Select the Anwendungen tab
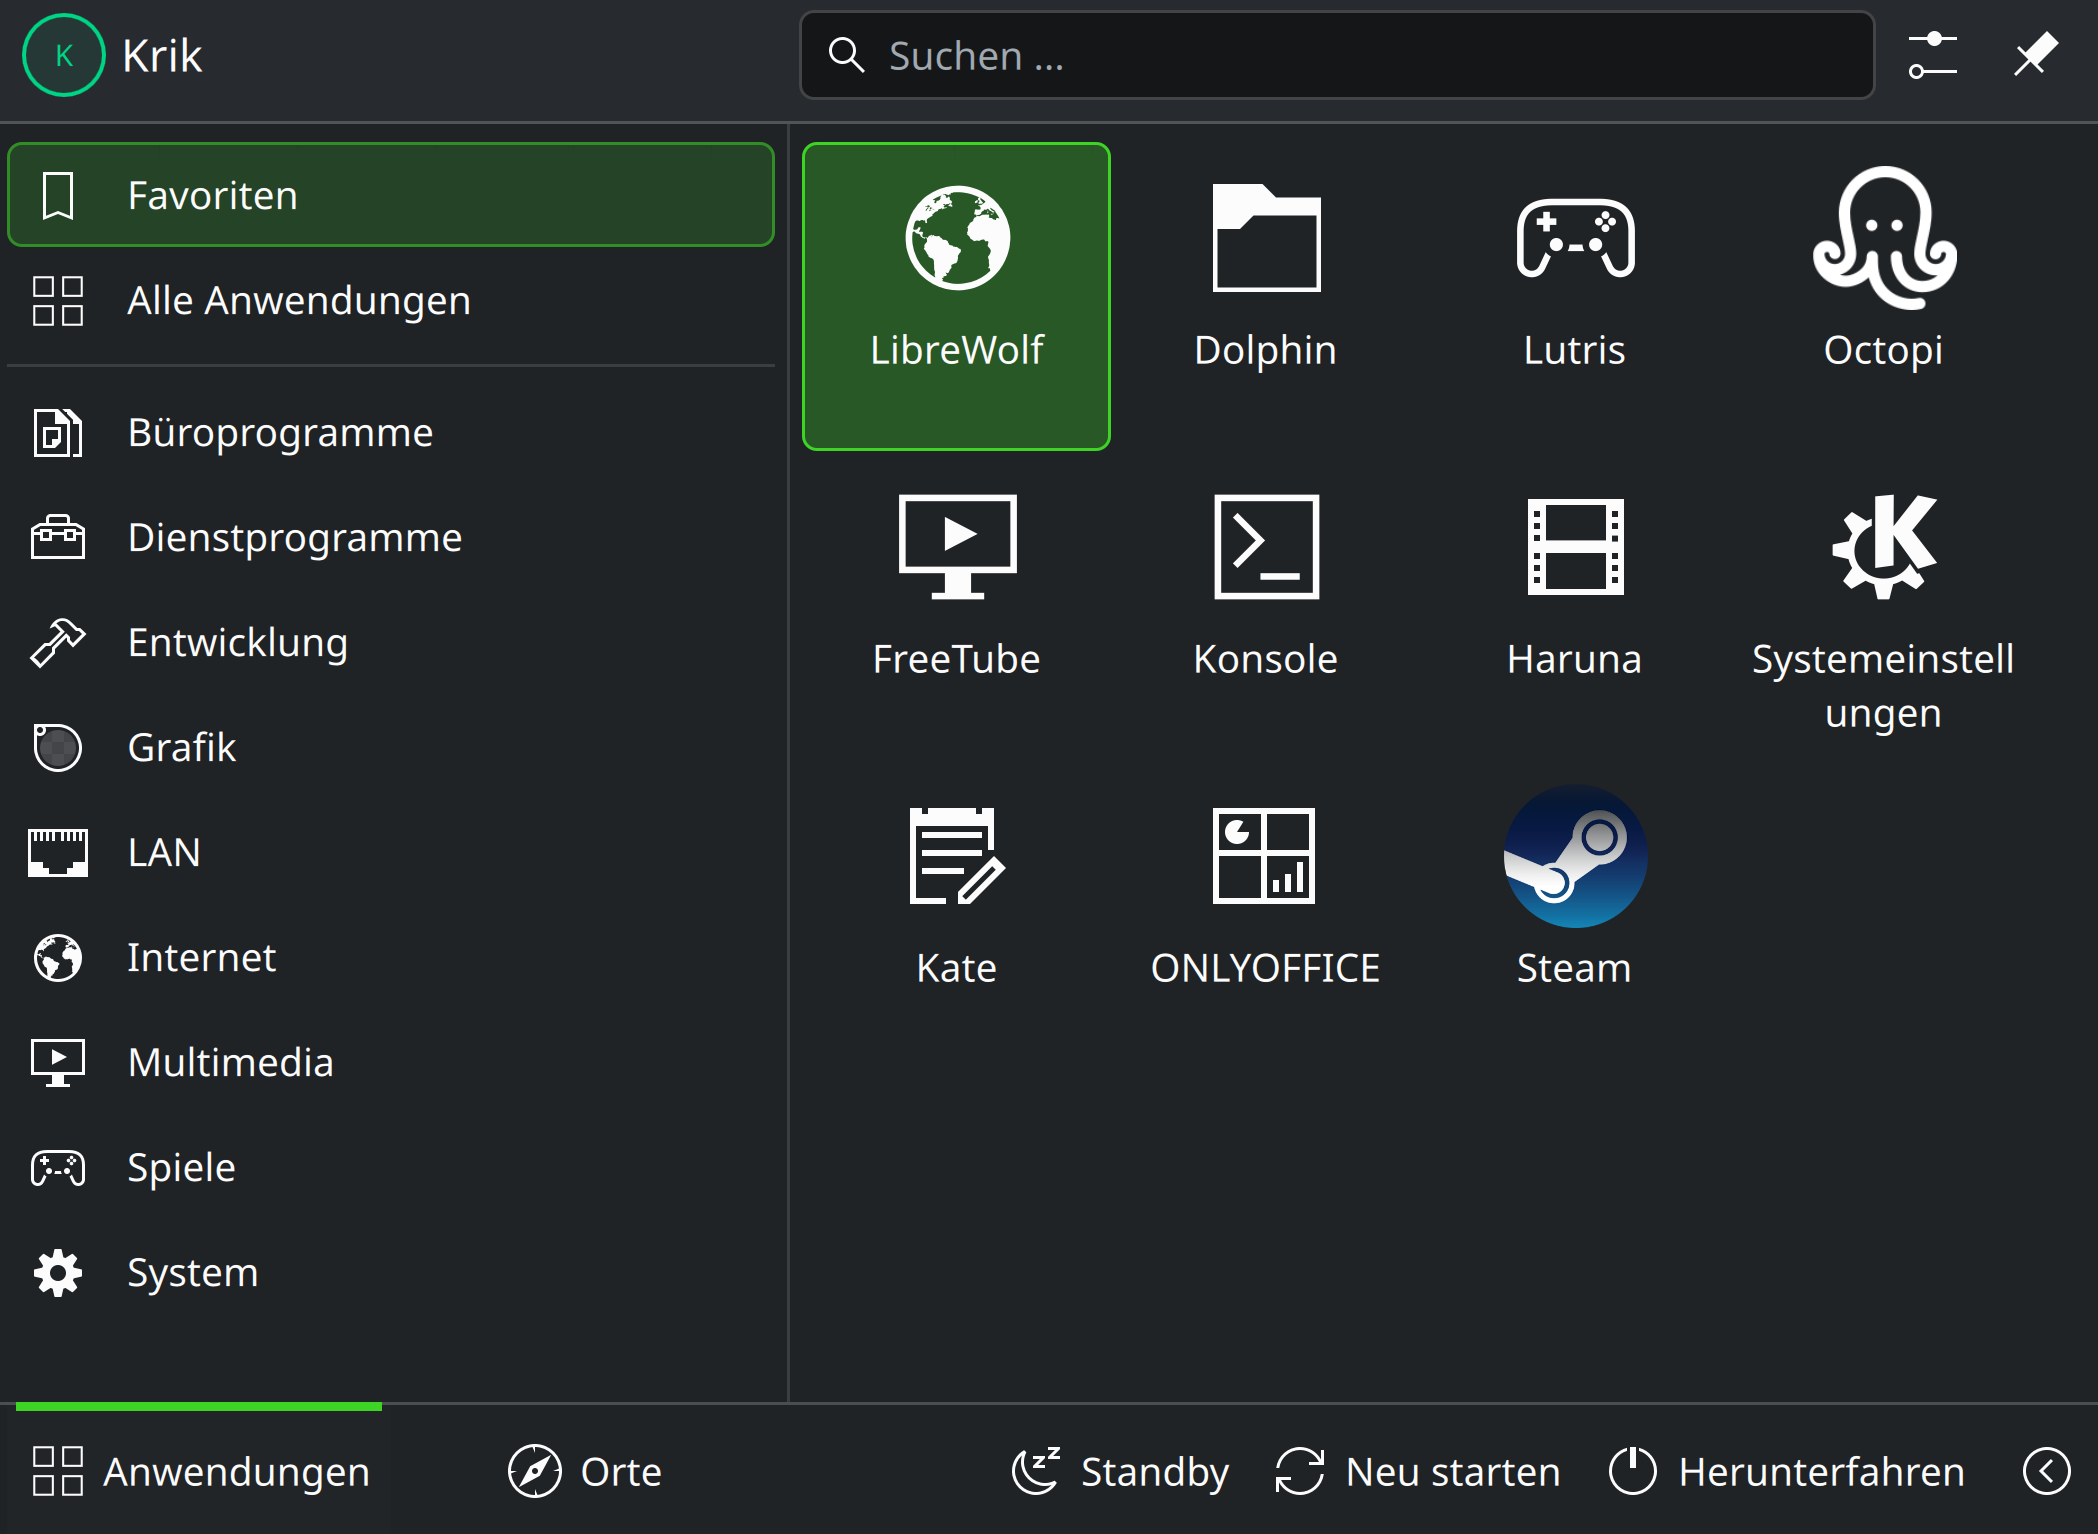Screen dimensions: 2098x1534 200,1471
